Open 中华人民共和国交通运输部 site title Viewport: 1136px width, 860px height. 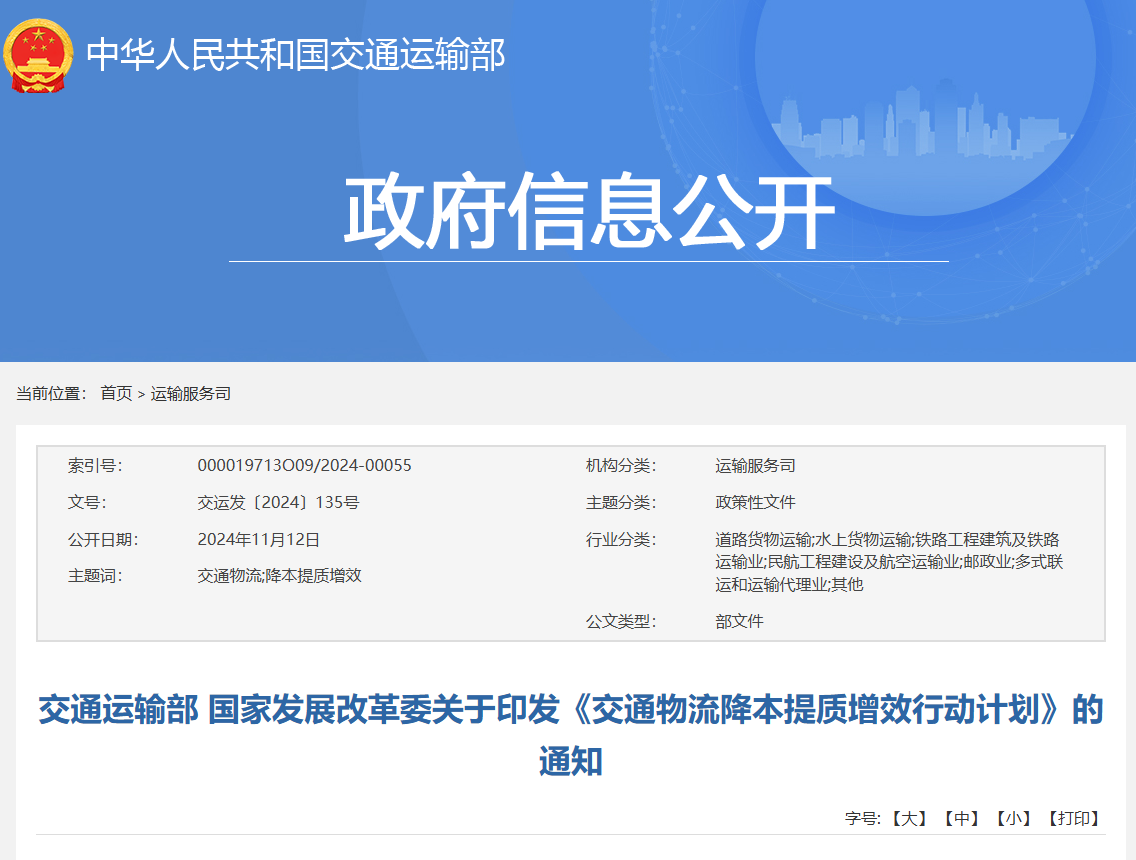(x=296, y=55)
